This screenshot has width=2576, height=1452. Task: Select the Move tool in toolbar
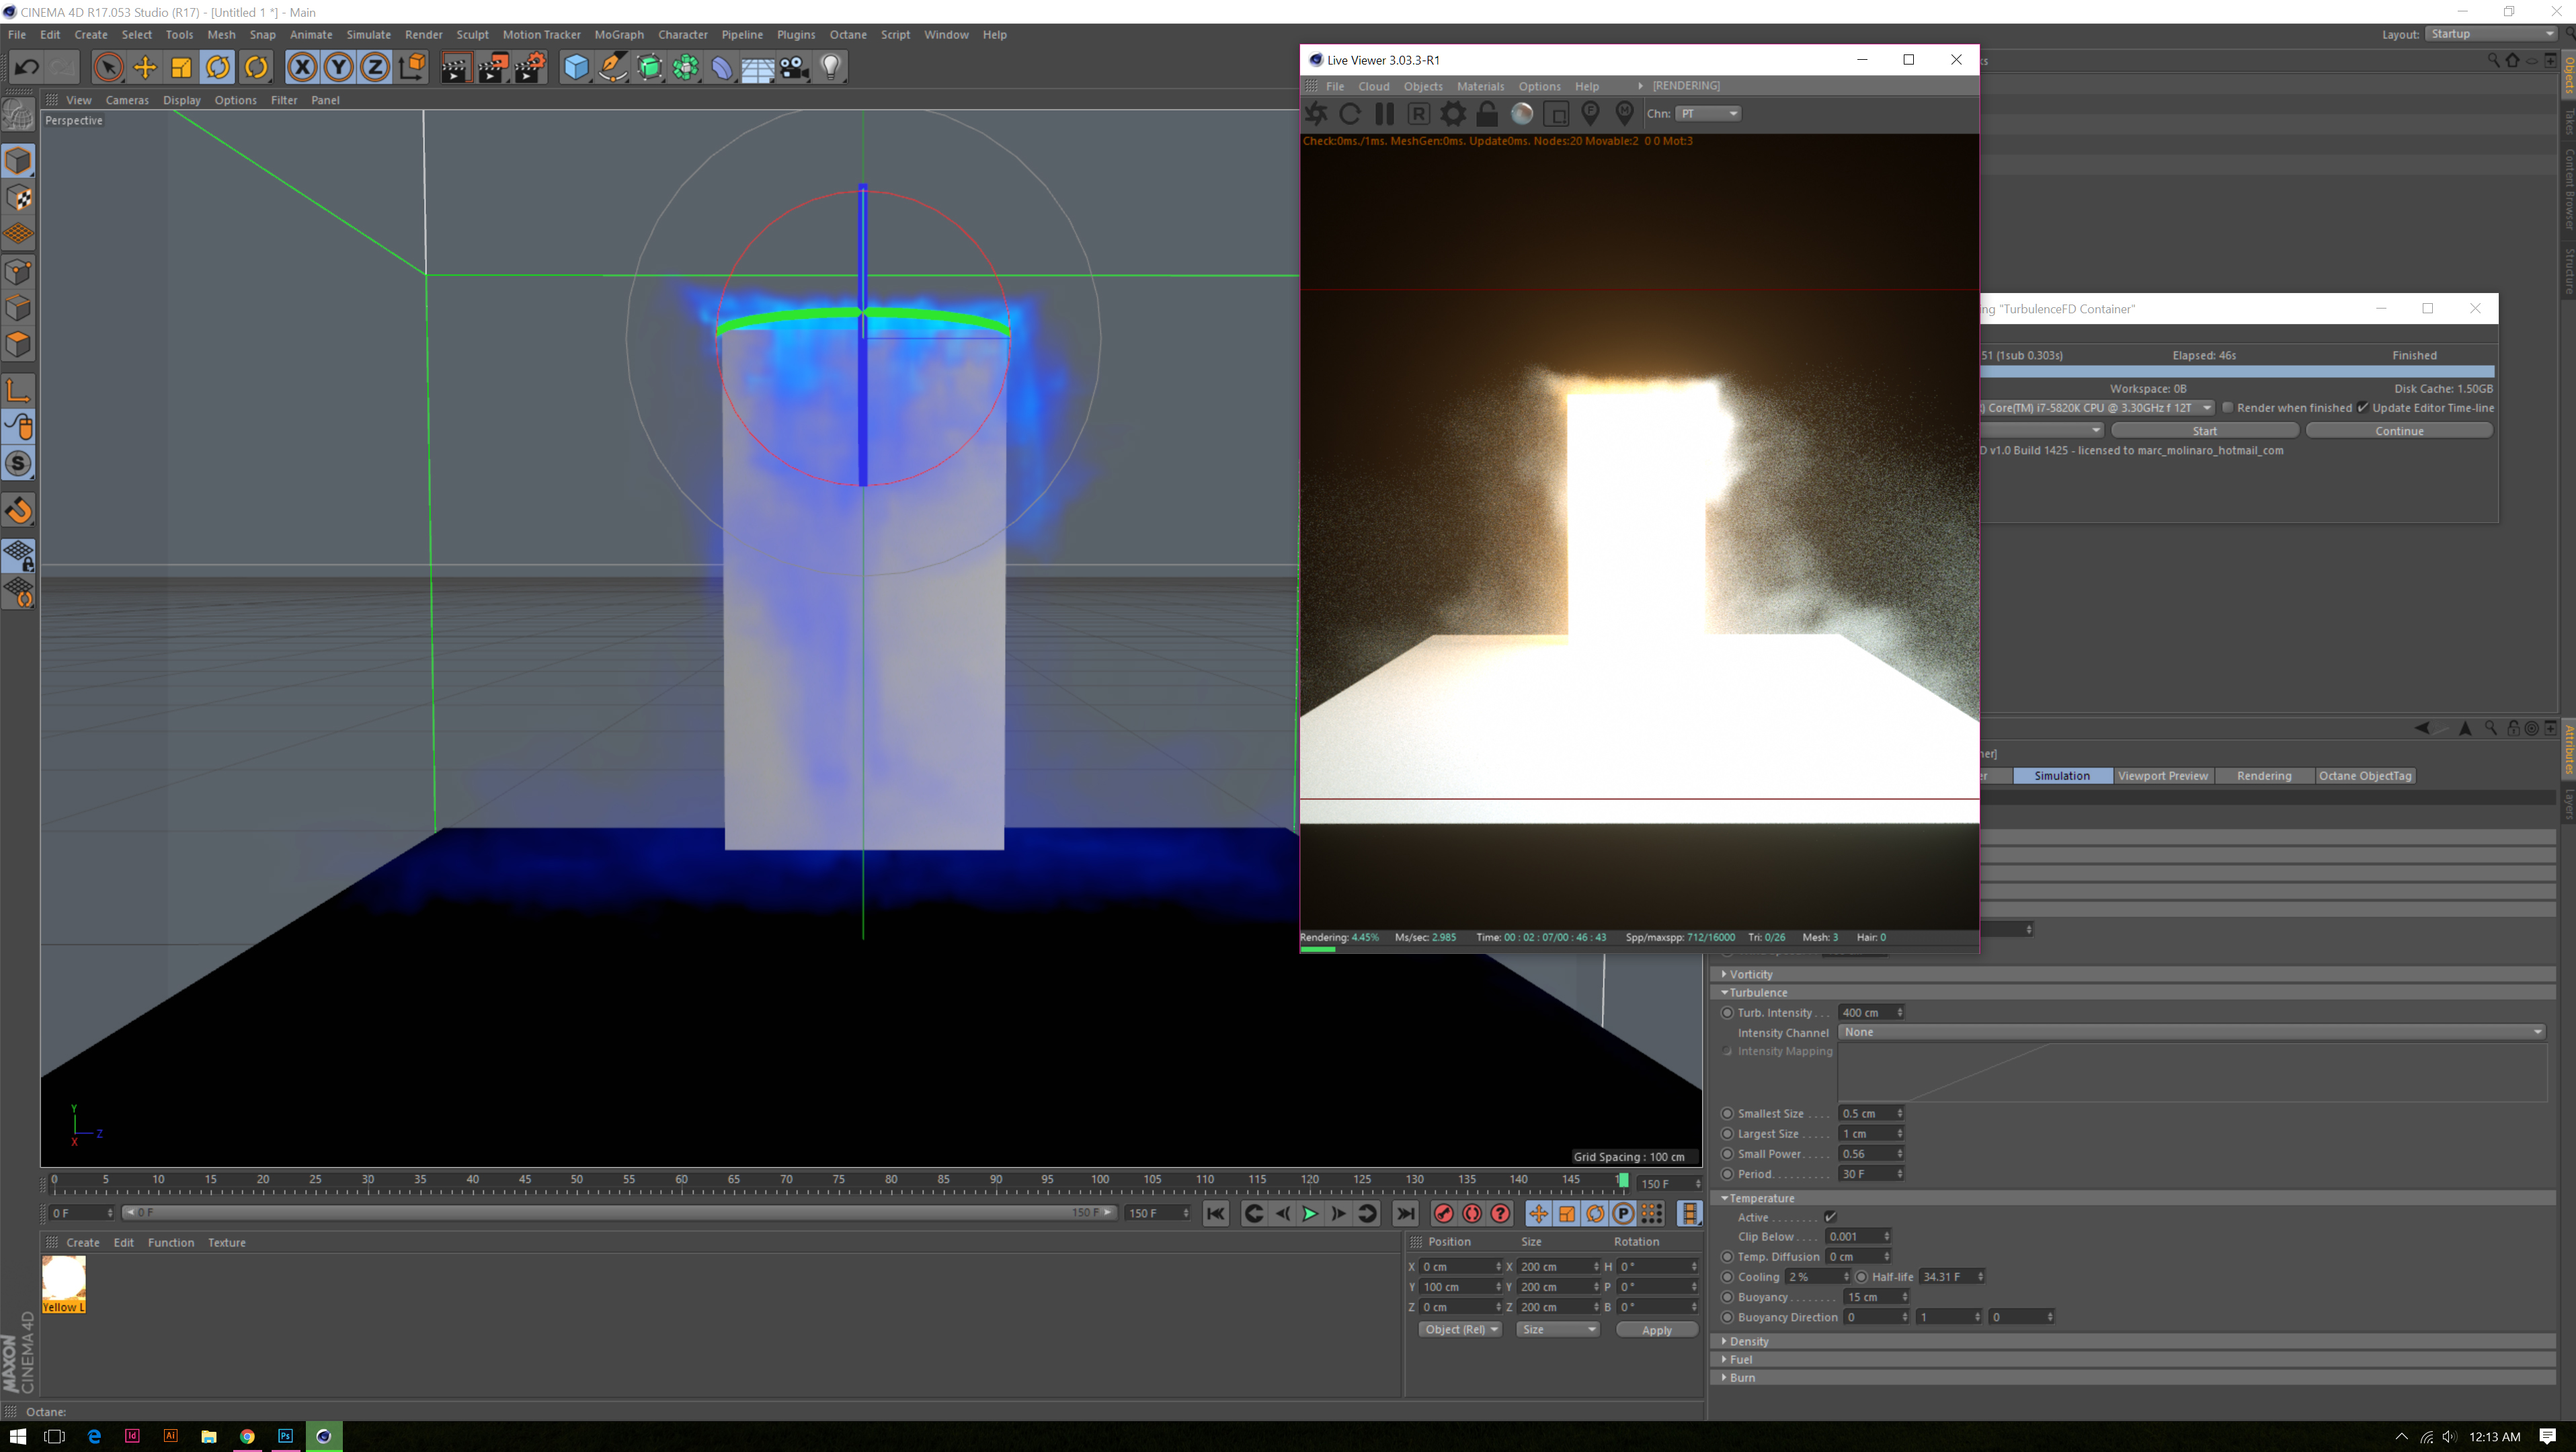145,67
